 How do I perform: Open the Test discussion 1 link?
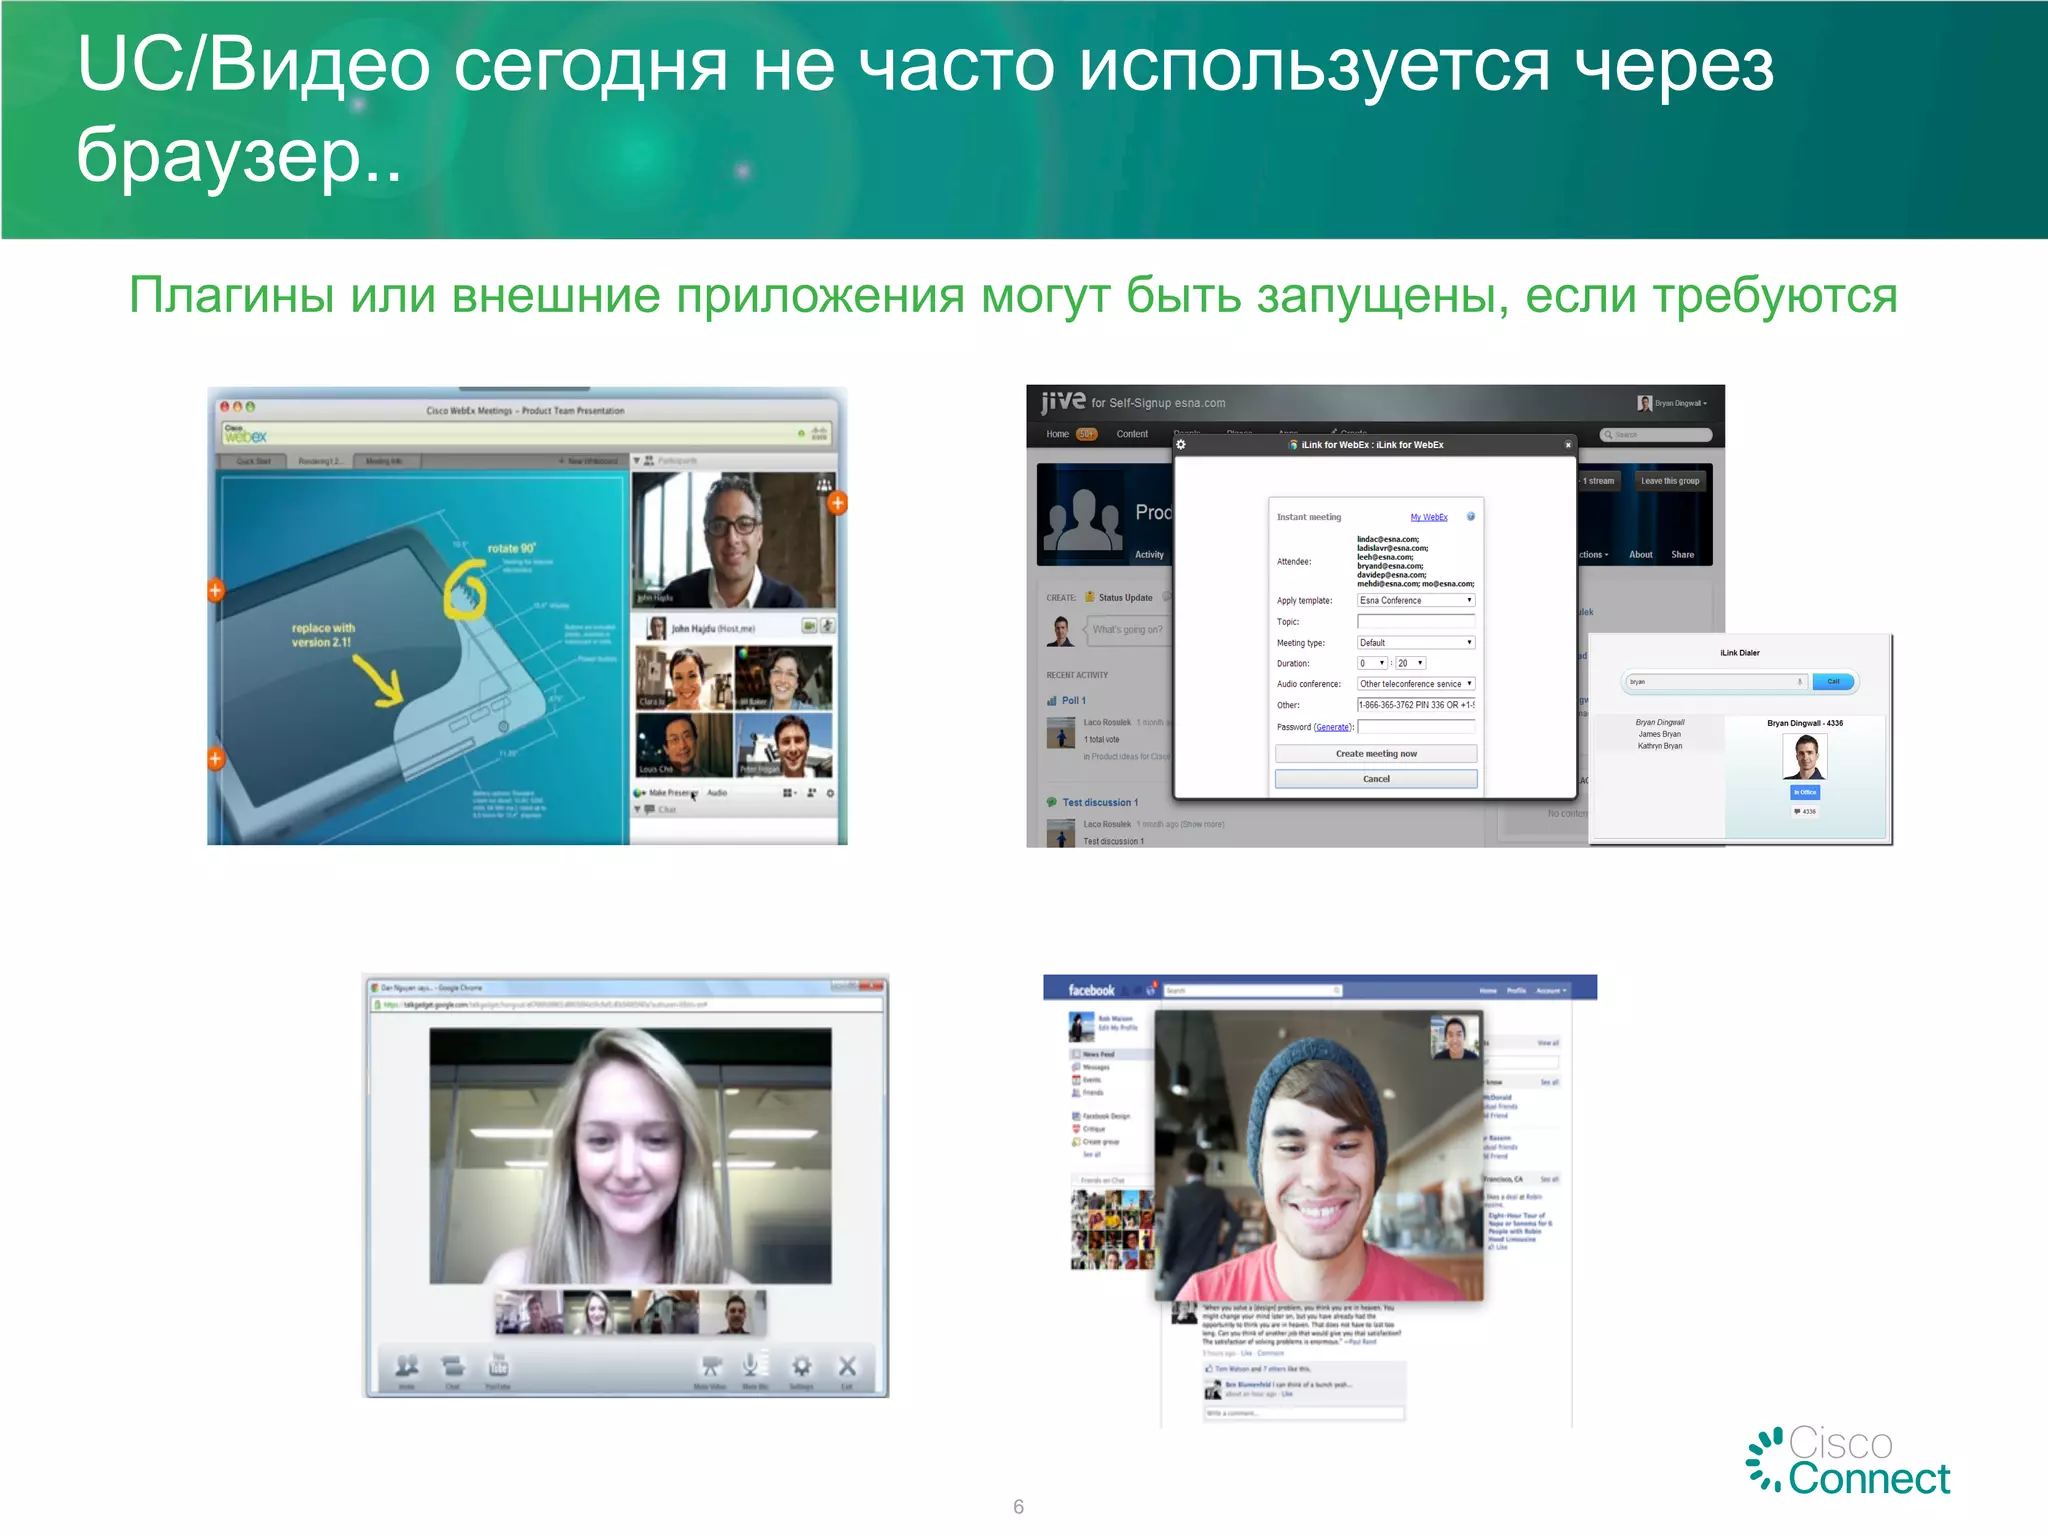click(x=1100, y=803)
